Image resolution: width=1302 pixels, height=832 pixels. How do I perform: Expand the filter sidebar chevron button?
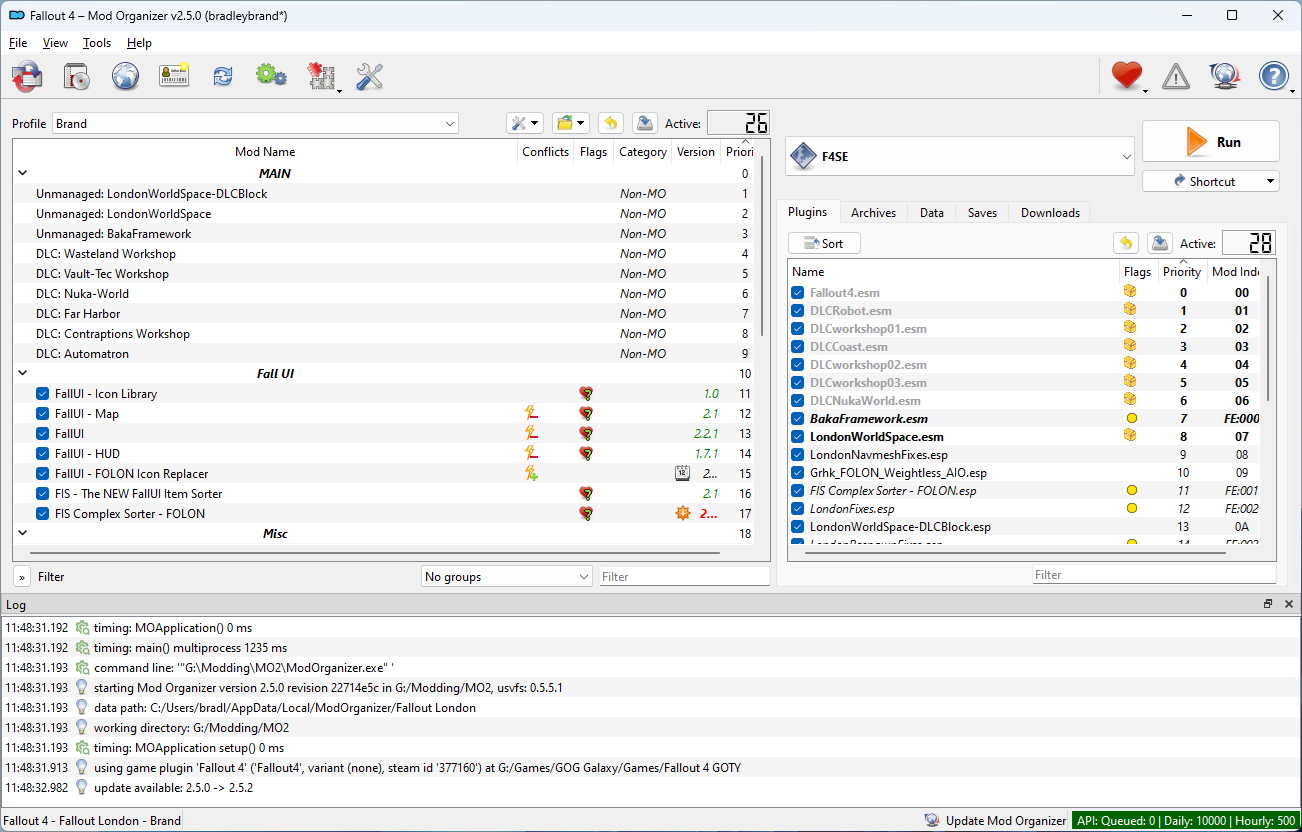[x=21, y=577]
